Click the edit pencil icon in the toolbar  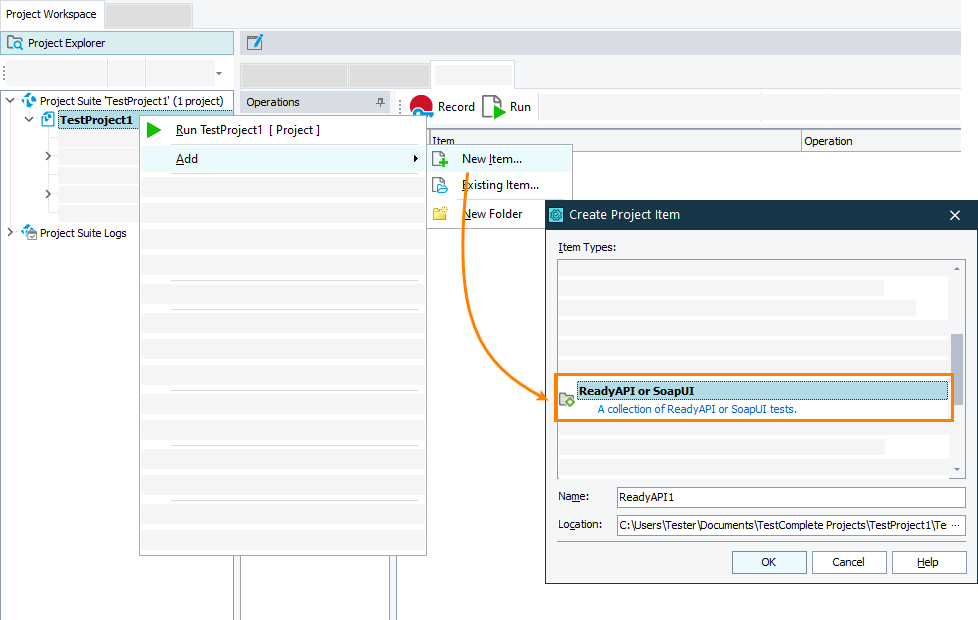click(254, 42)
